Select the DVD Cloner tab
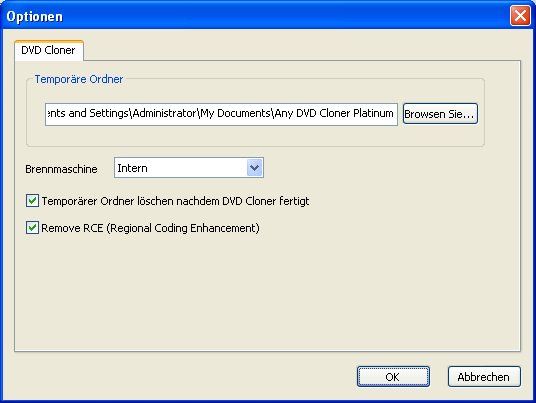This screenshot has height=403, width=536. 49,50
